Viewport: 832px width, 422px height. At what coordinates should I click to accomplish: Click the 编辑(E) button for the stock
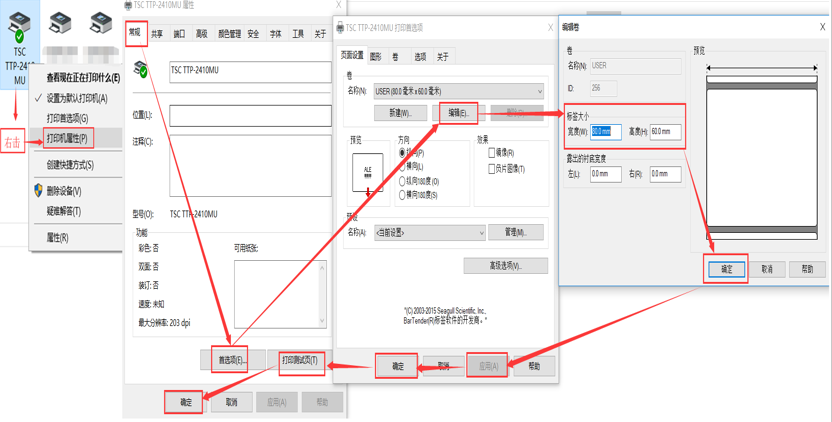tap(457, 113)
